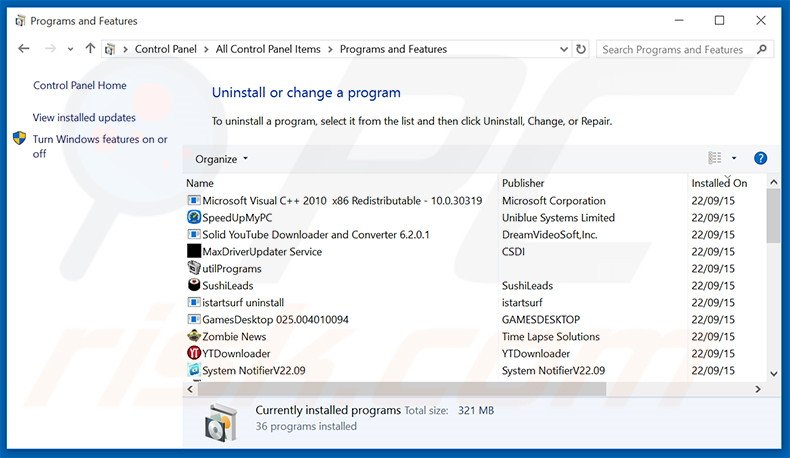Click the Control Panel breadcrumb
790x458 pixels.
(166, 49)
